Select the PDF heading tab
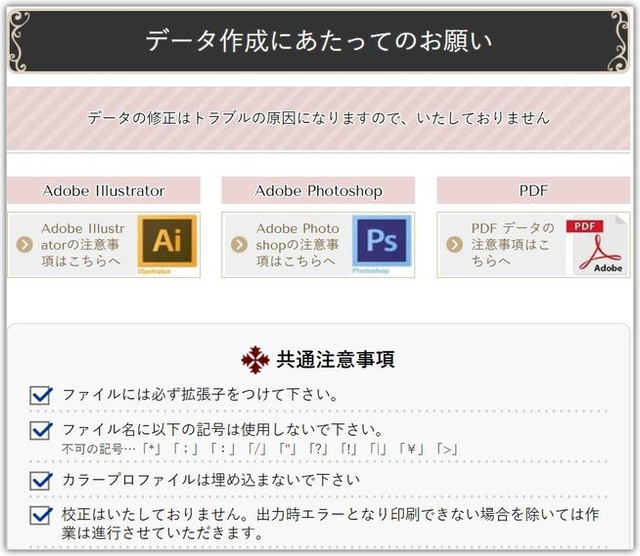Image resolution: width=640 pixels, height=556 pixels. click(533, 190)
